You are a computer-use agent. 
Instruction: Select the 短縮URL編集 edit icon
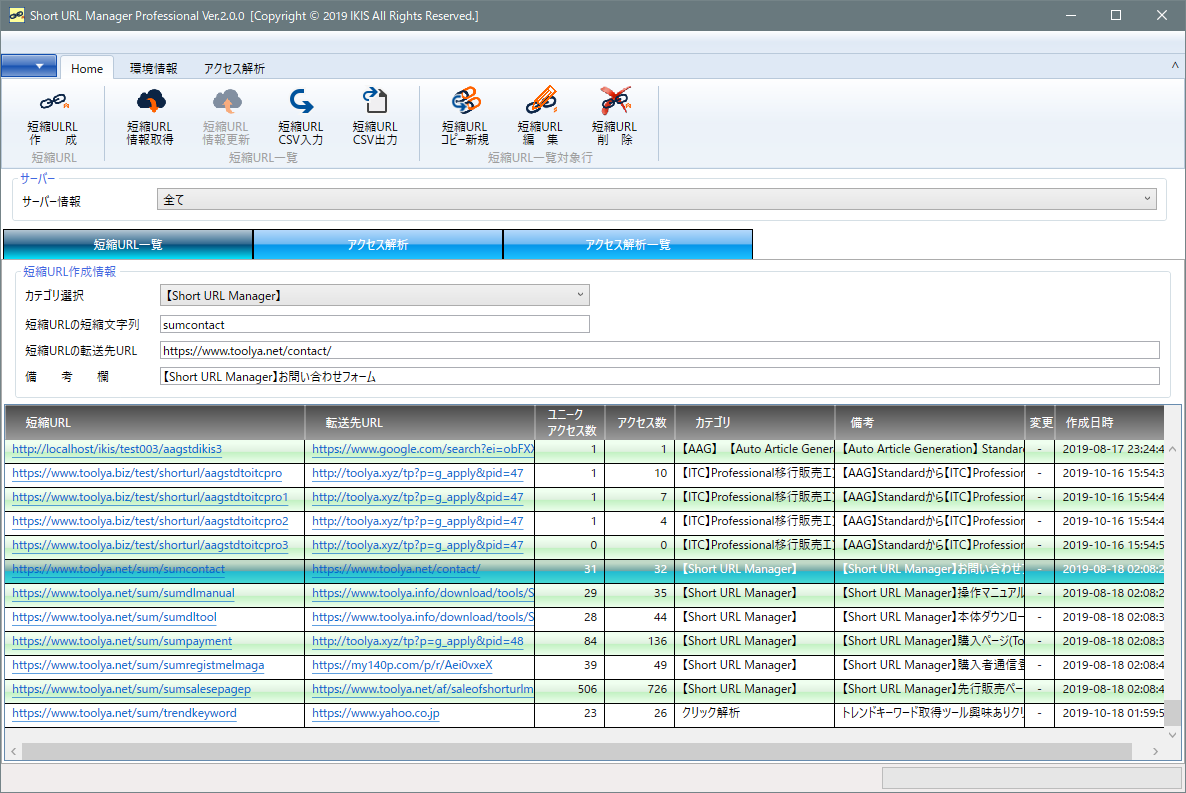[541, 101]
